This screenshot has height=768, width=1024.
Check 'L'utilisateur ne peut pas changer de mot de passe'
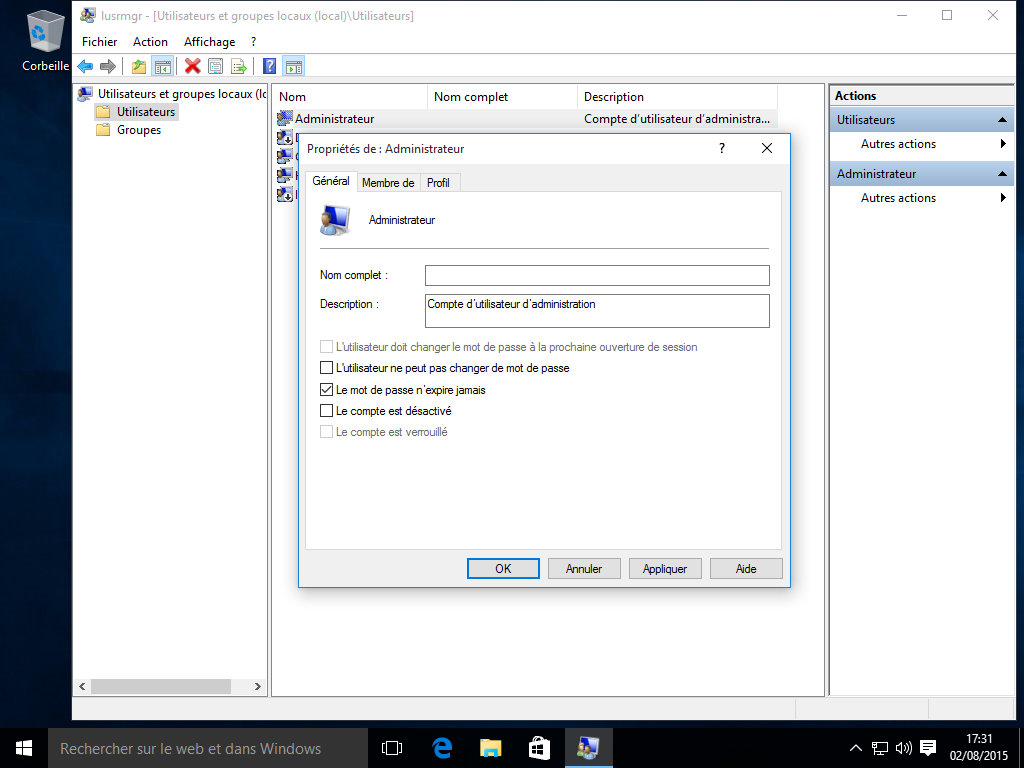tap(327, 368)
